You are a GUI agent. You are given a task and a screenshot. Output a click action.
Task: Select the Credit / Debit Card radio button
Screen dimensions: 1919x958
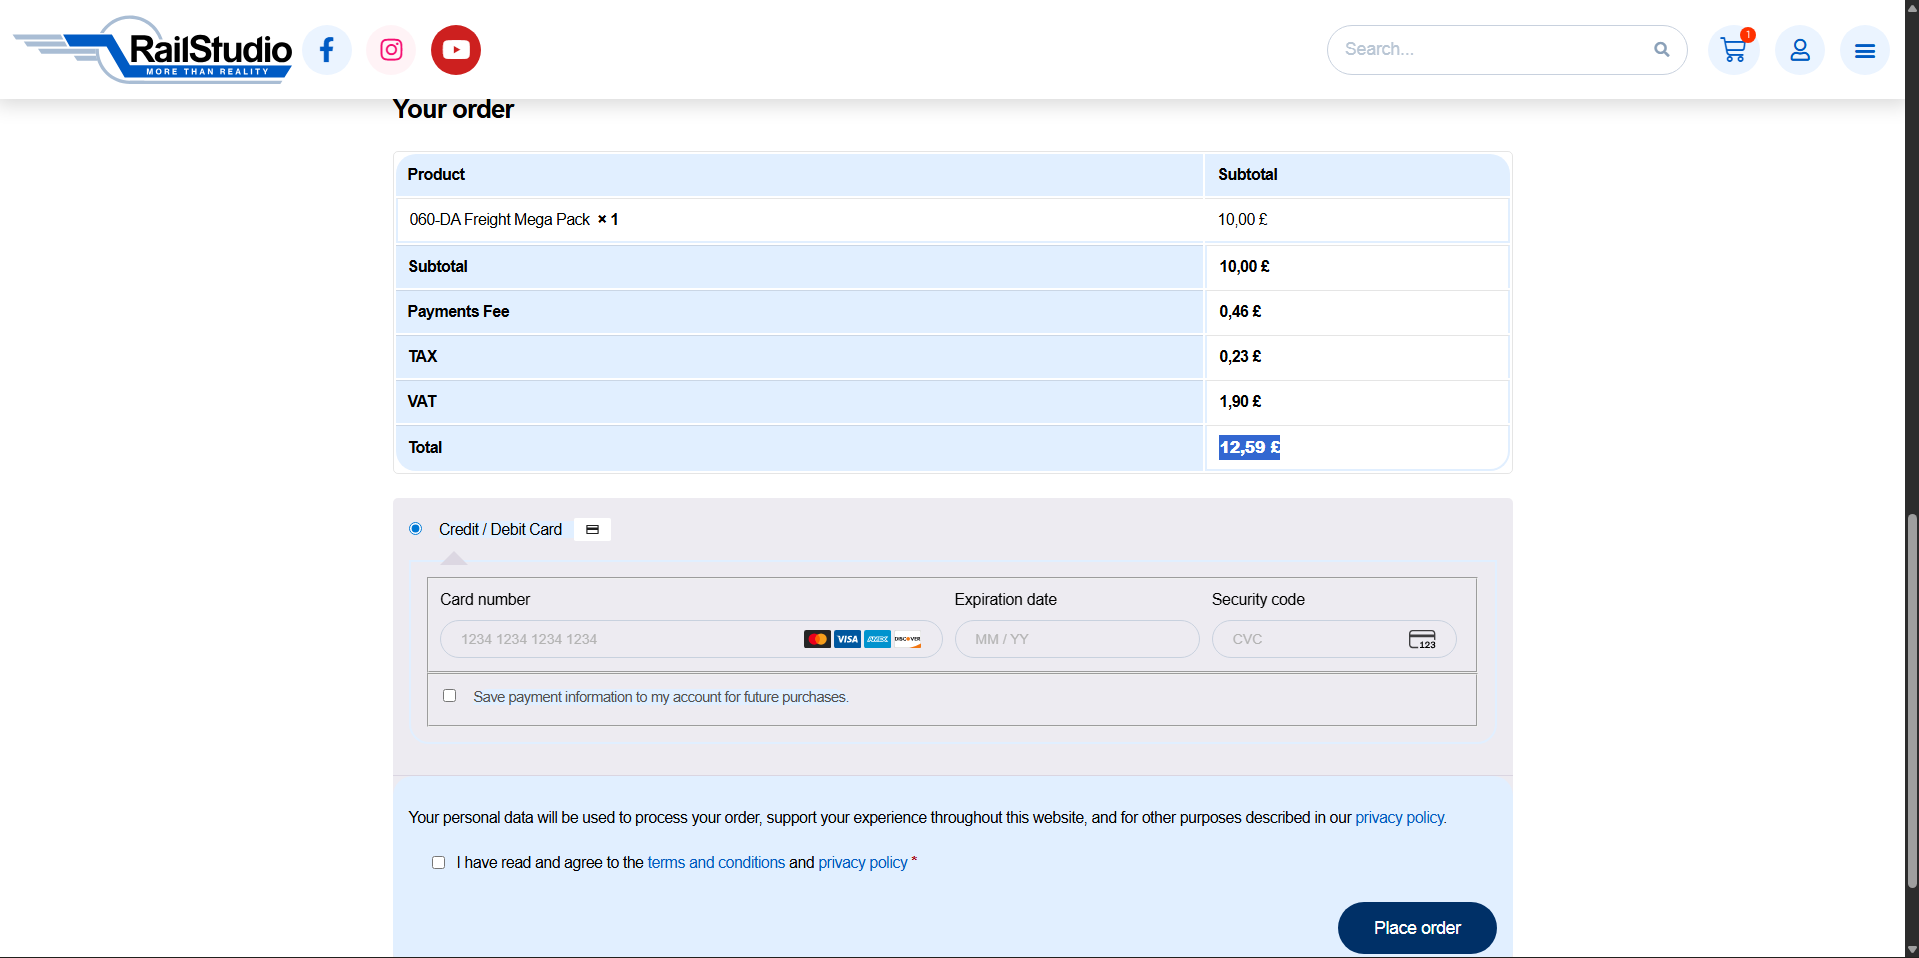tap(416, 529)
